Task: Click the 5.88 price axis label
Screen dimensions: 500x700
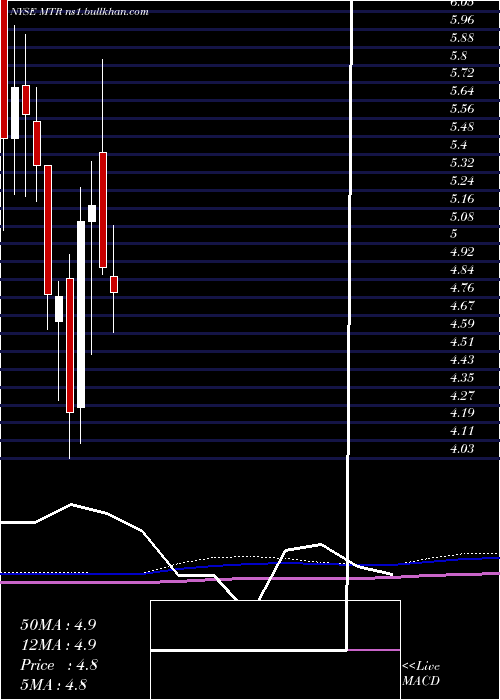Action: tap(462, 38)
